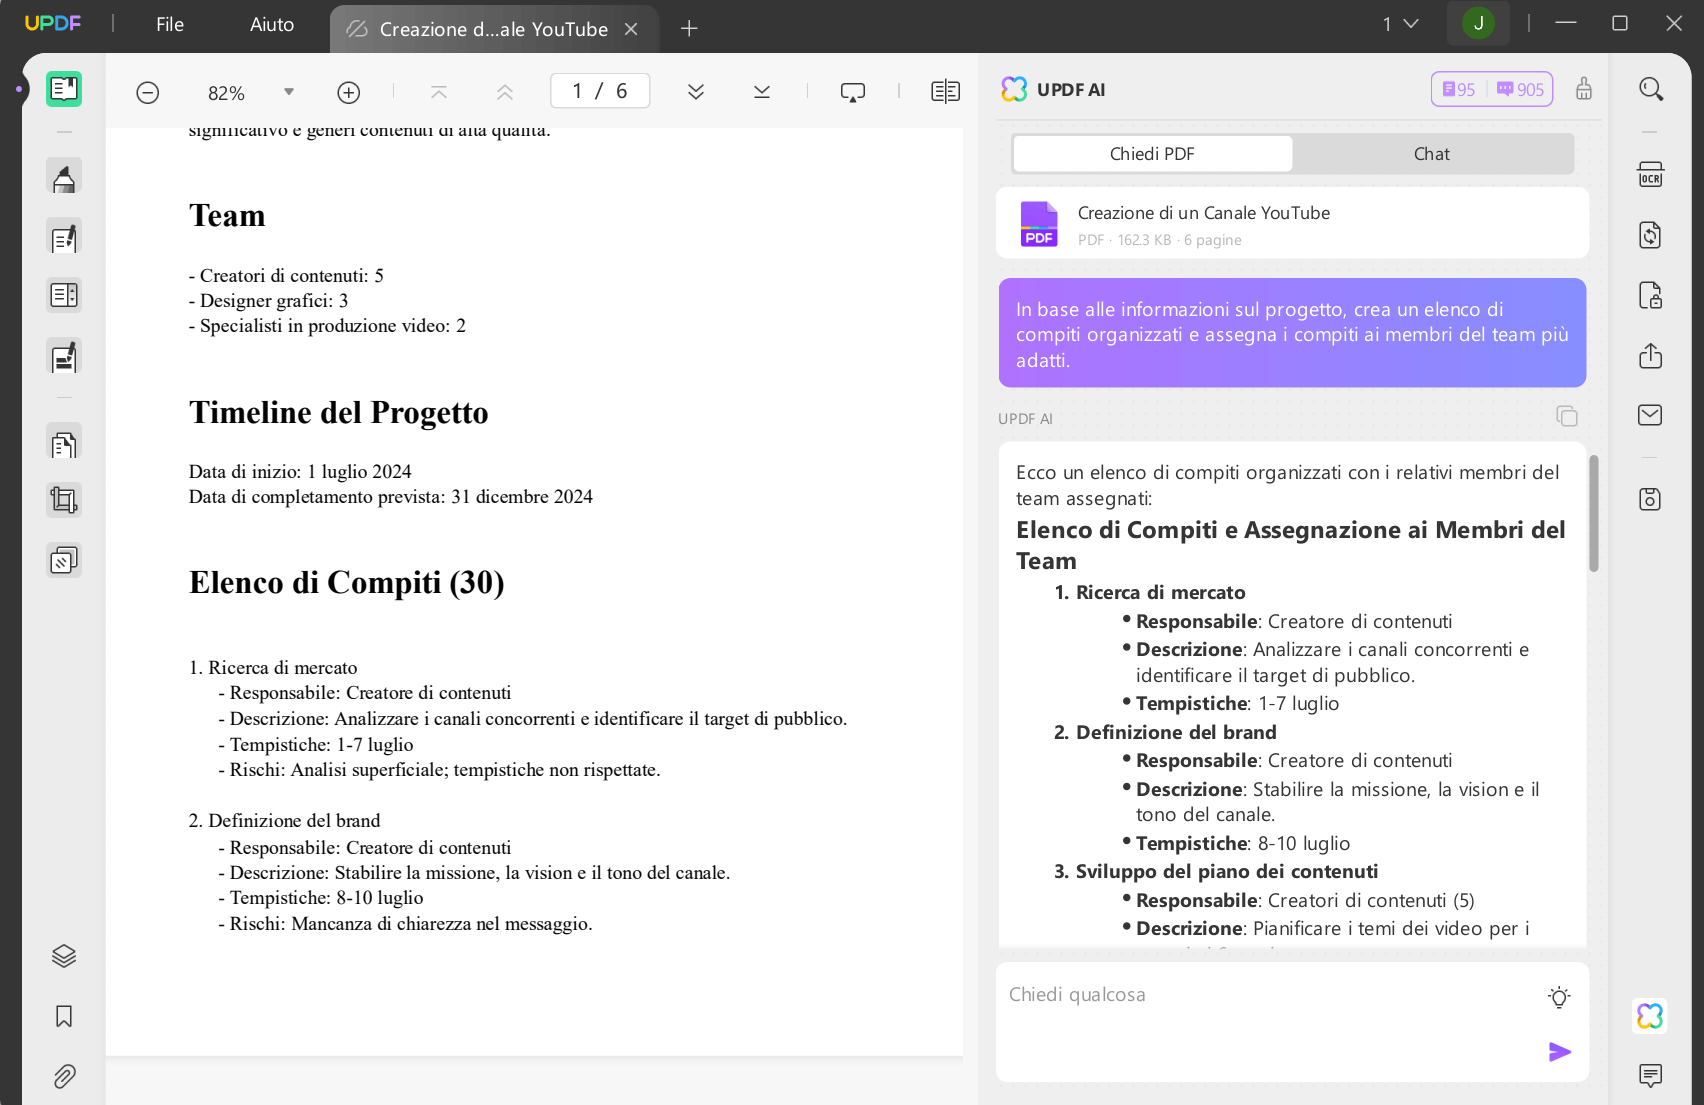Start slideshow presentation mode
This screenshot has width=1704, height=1105.
click(x=853, y=92)
